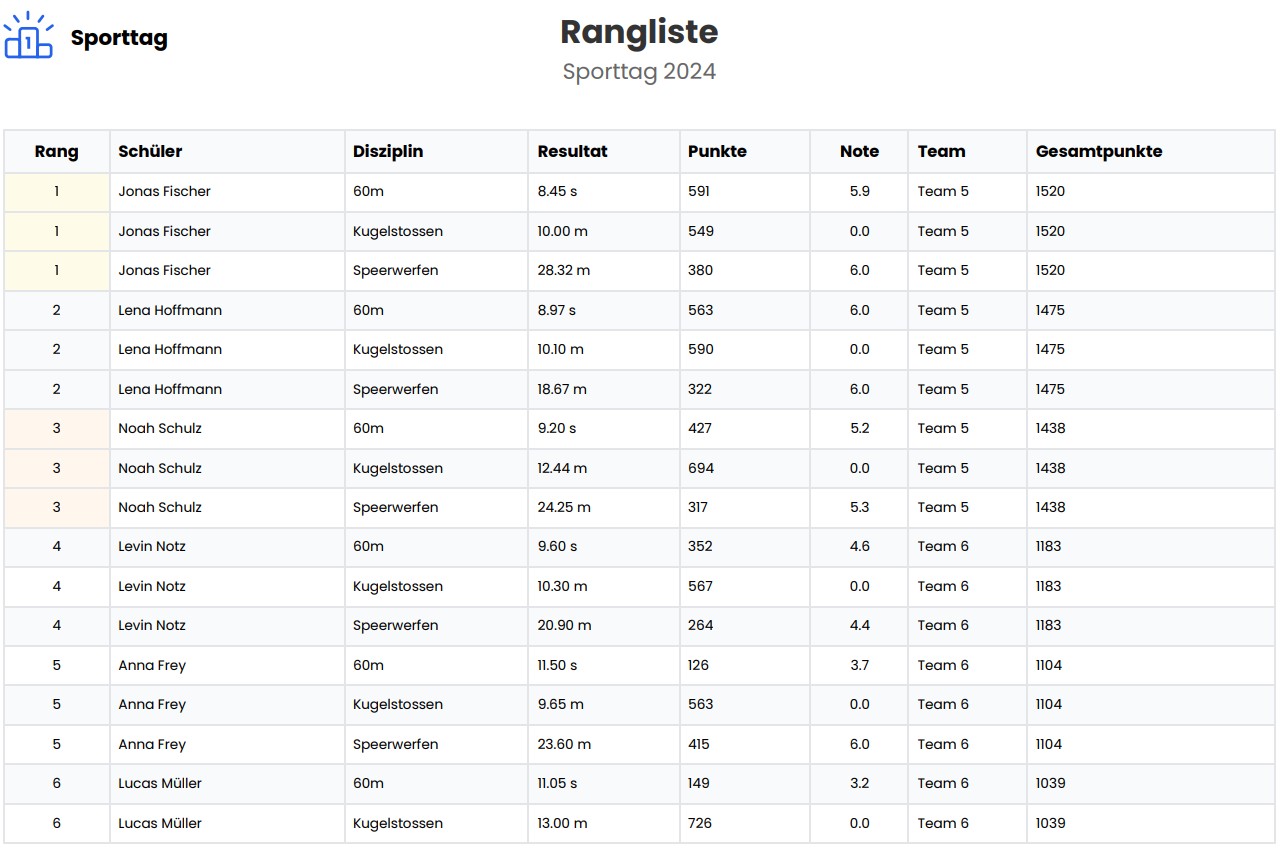Click the Sporttag podium logo icon
This screenshot has height=850, width=1281.
pos(29,36)
